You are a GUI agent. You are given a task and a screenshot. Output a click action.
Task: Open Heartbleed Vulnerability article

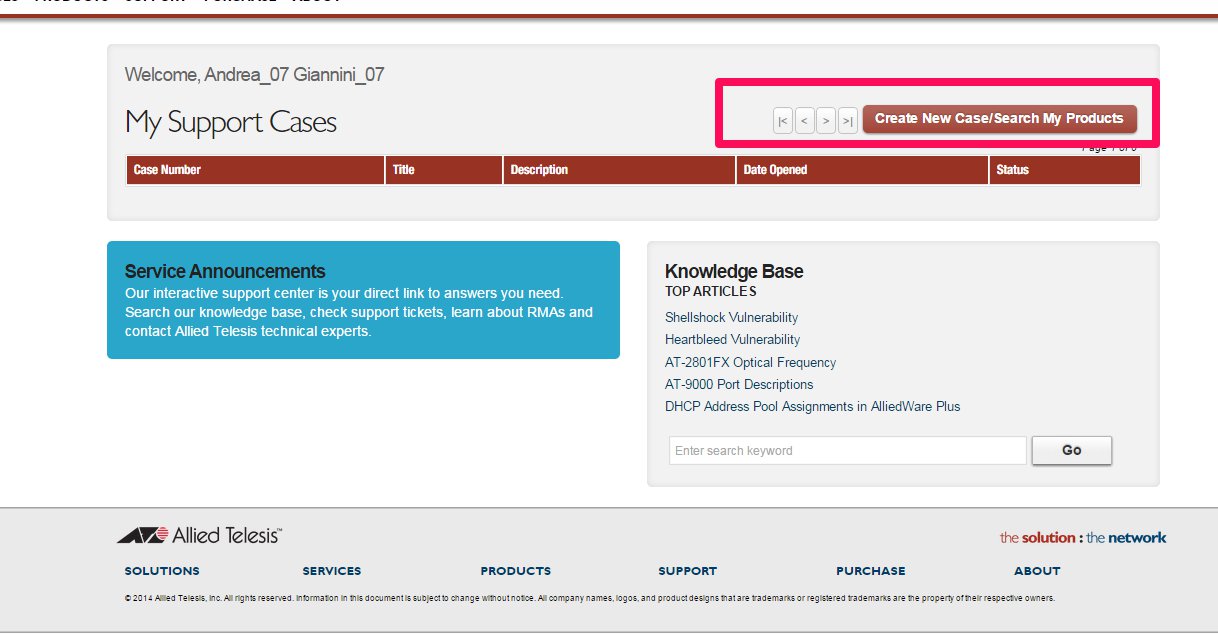tap(733, 340)
